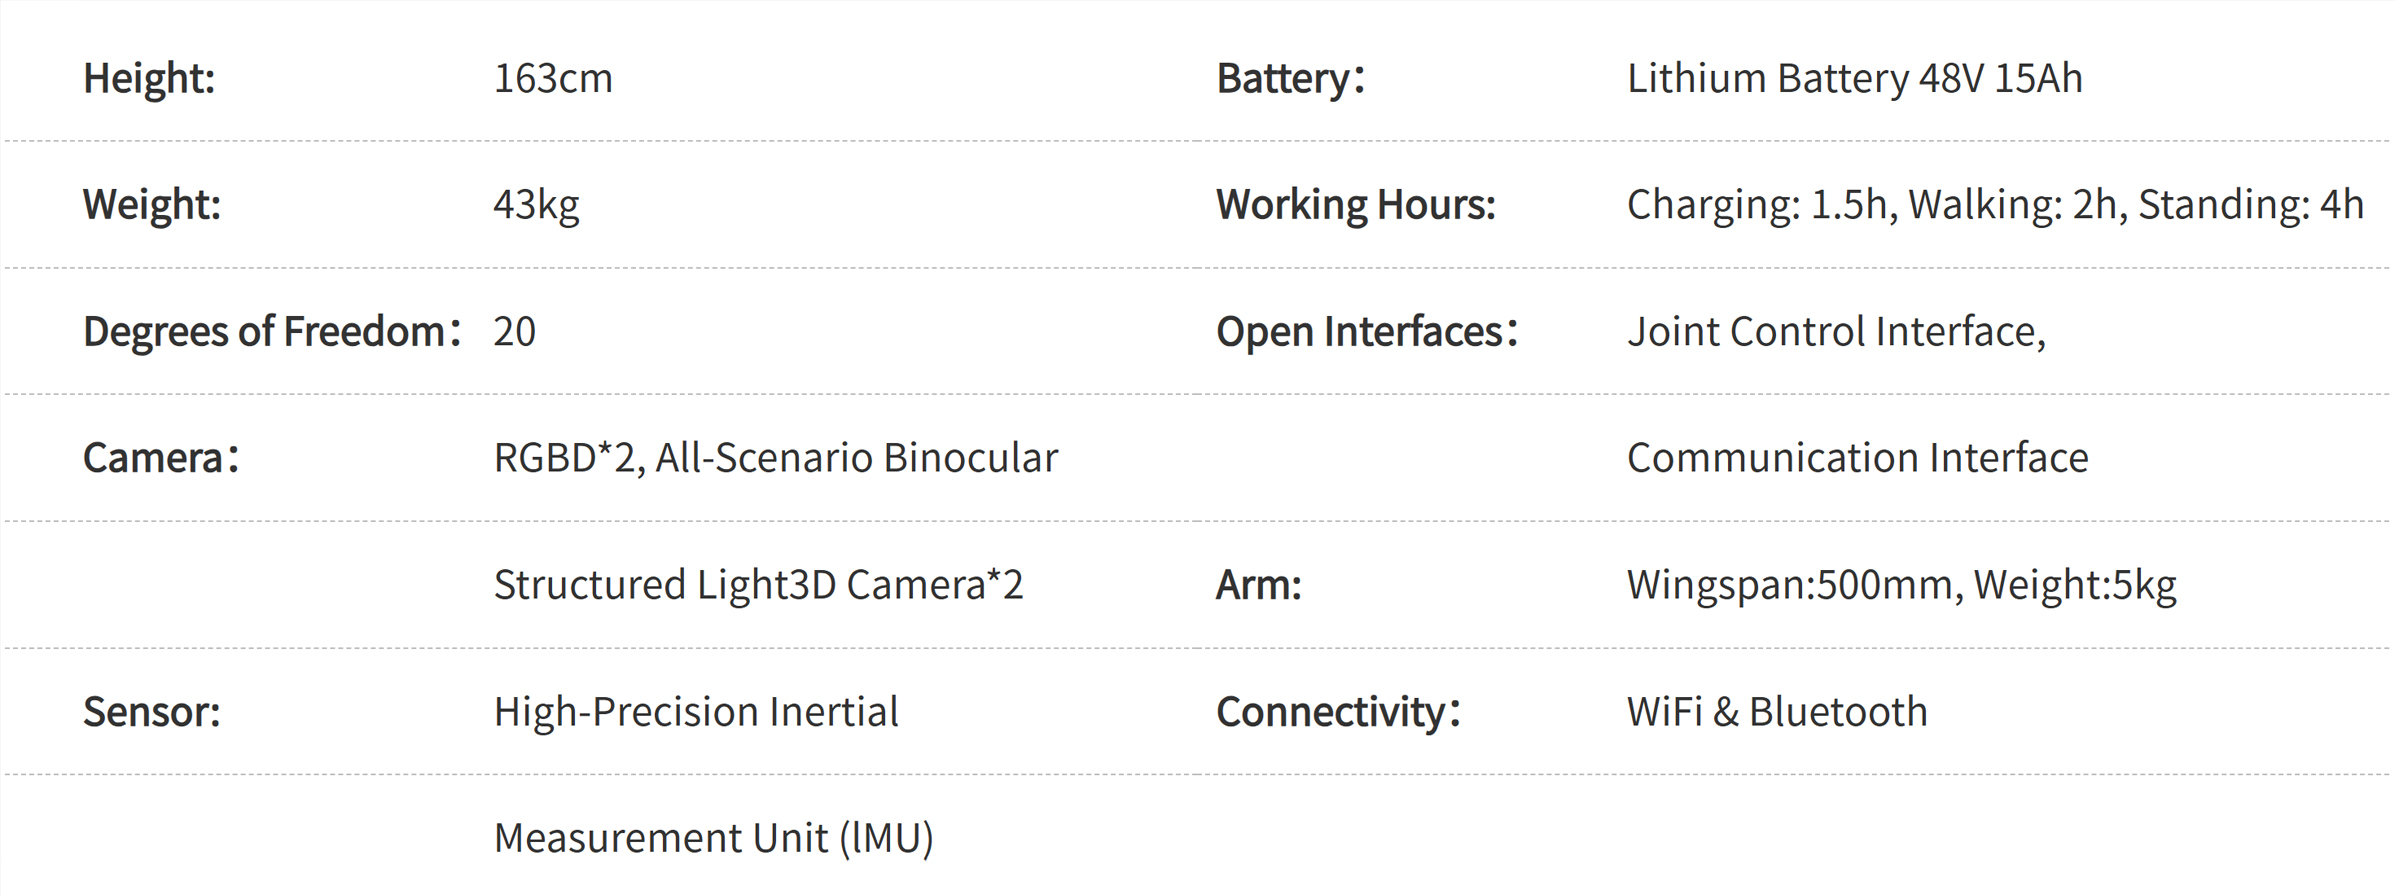Click the Open Interfaces label
The height and width of the screenshot is (896, 2395).
1367,331
